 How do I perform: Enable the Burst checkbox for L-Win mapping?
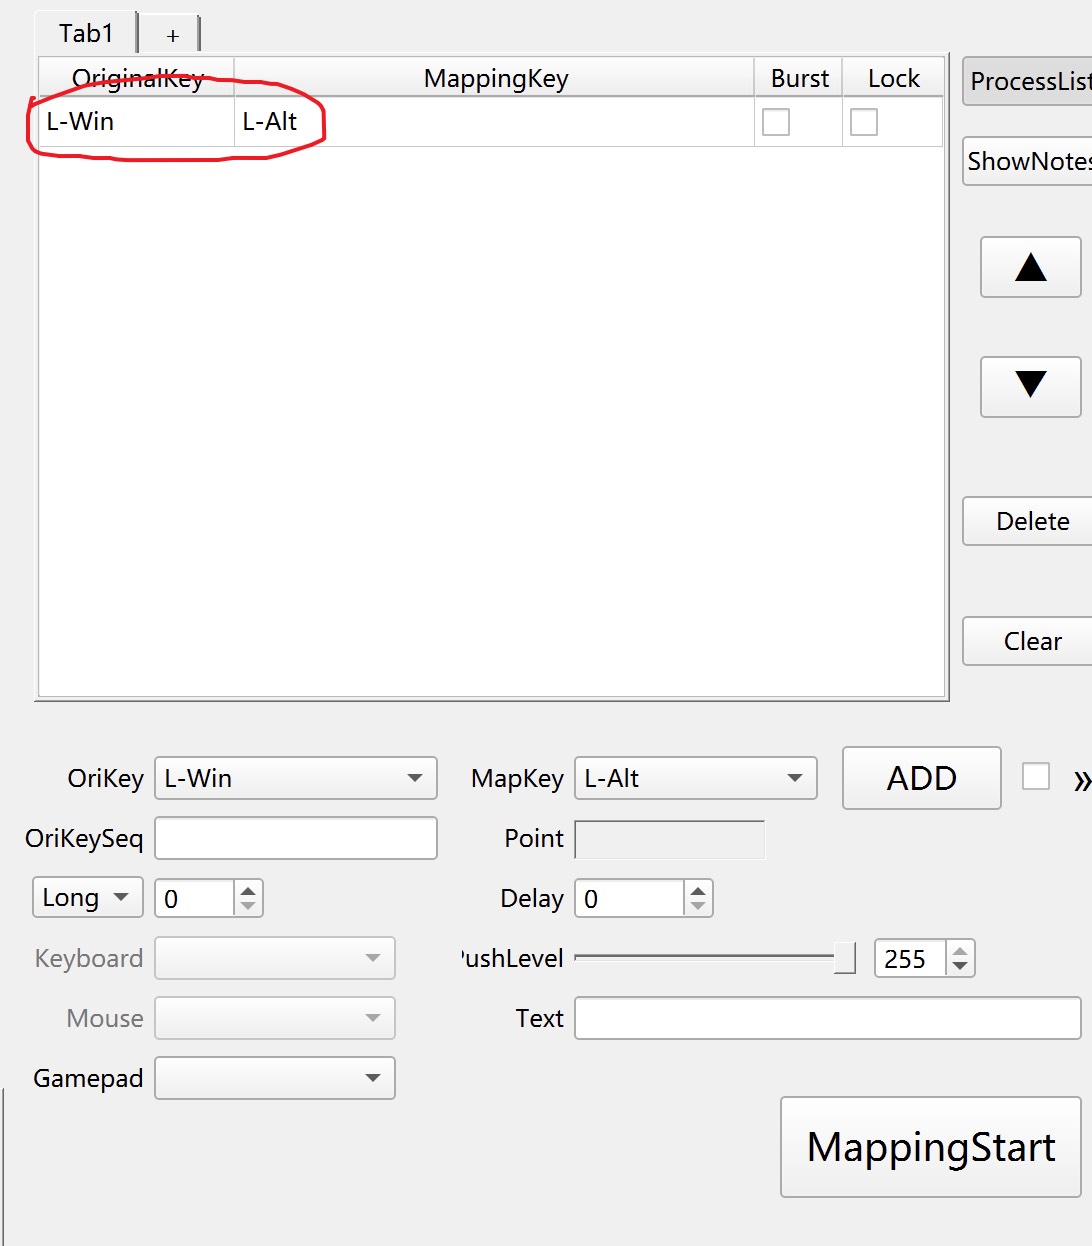776,121
